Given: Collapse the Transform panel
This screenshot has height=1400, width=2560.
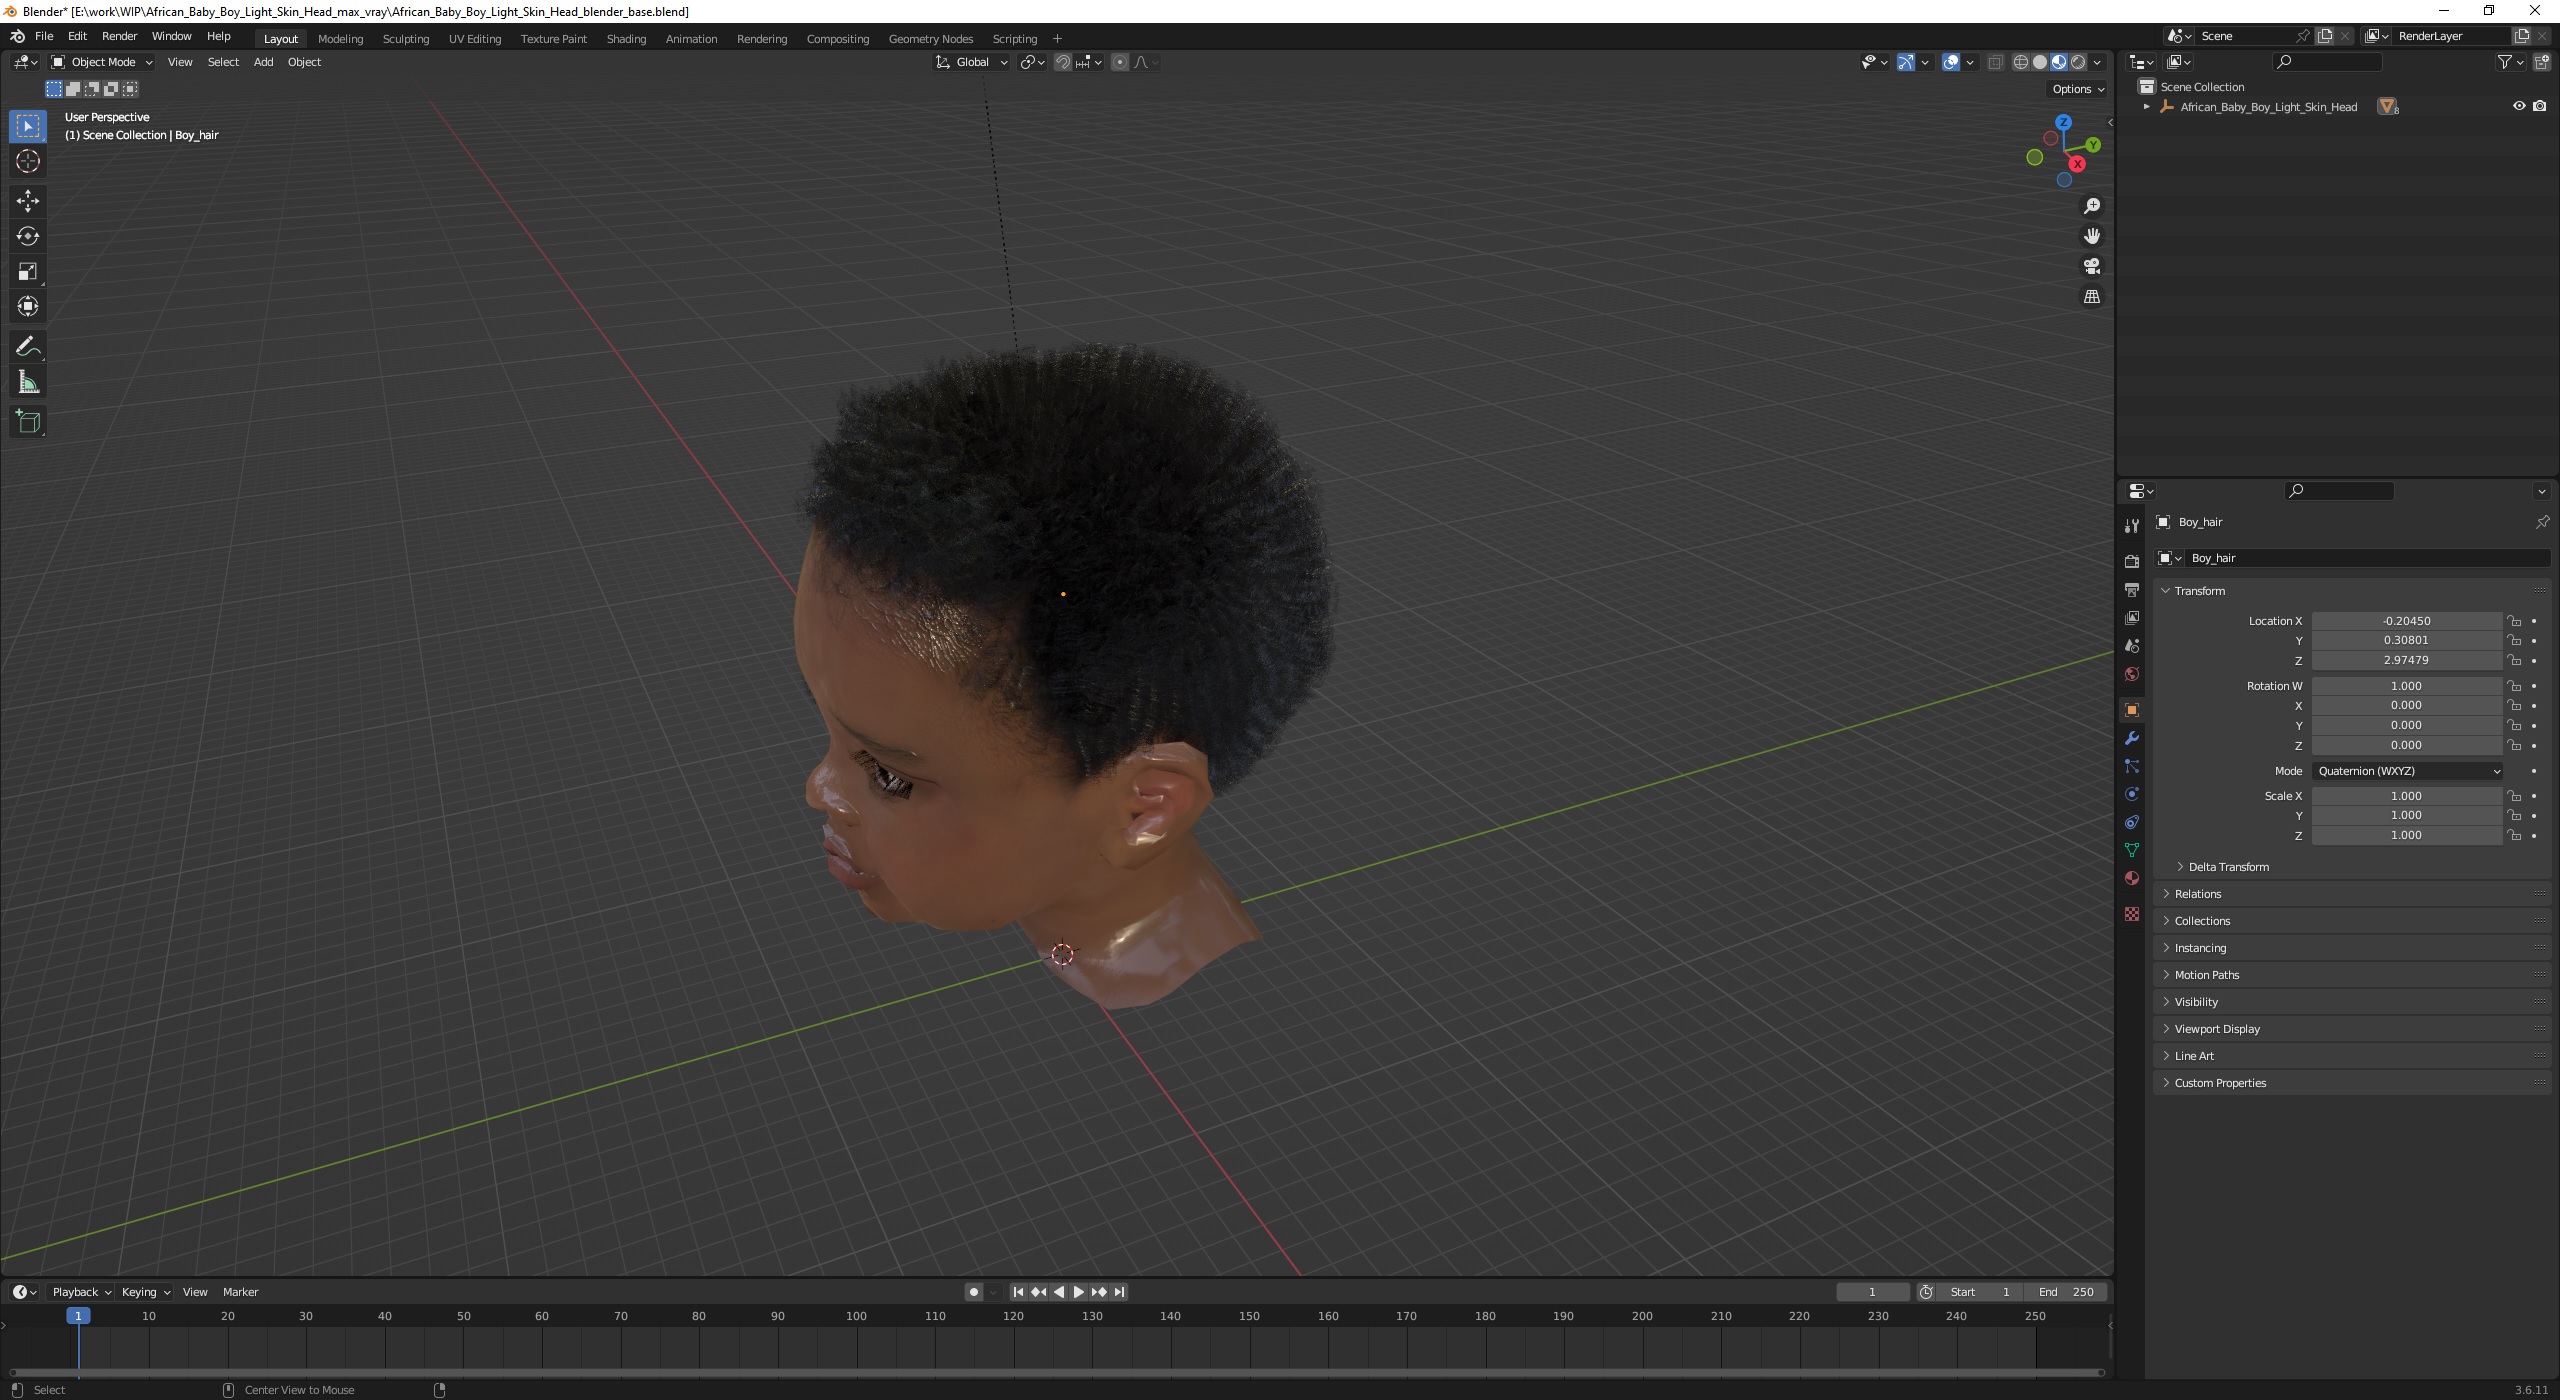Looking at the screenshot, I should (x=2166, y=591).
